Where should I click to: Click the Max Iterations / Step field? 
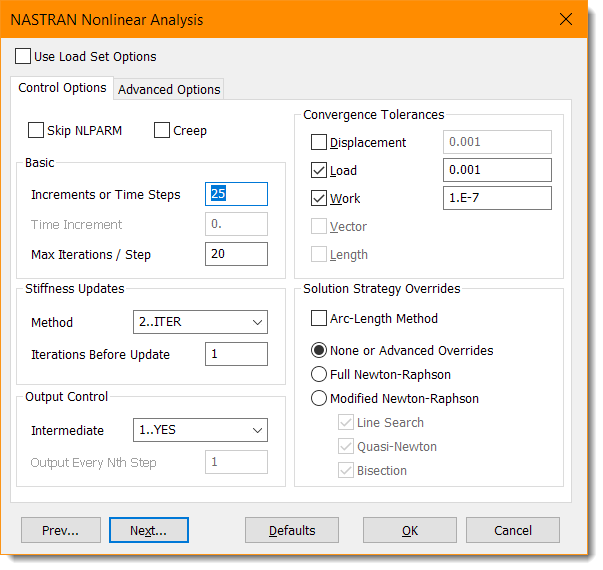pyautogui.click(x=236, y=254)
